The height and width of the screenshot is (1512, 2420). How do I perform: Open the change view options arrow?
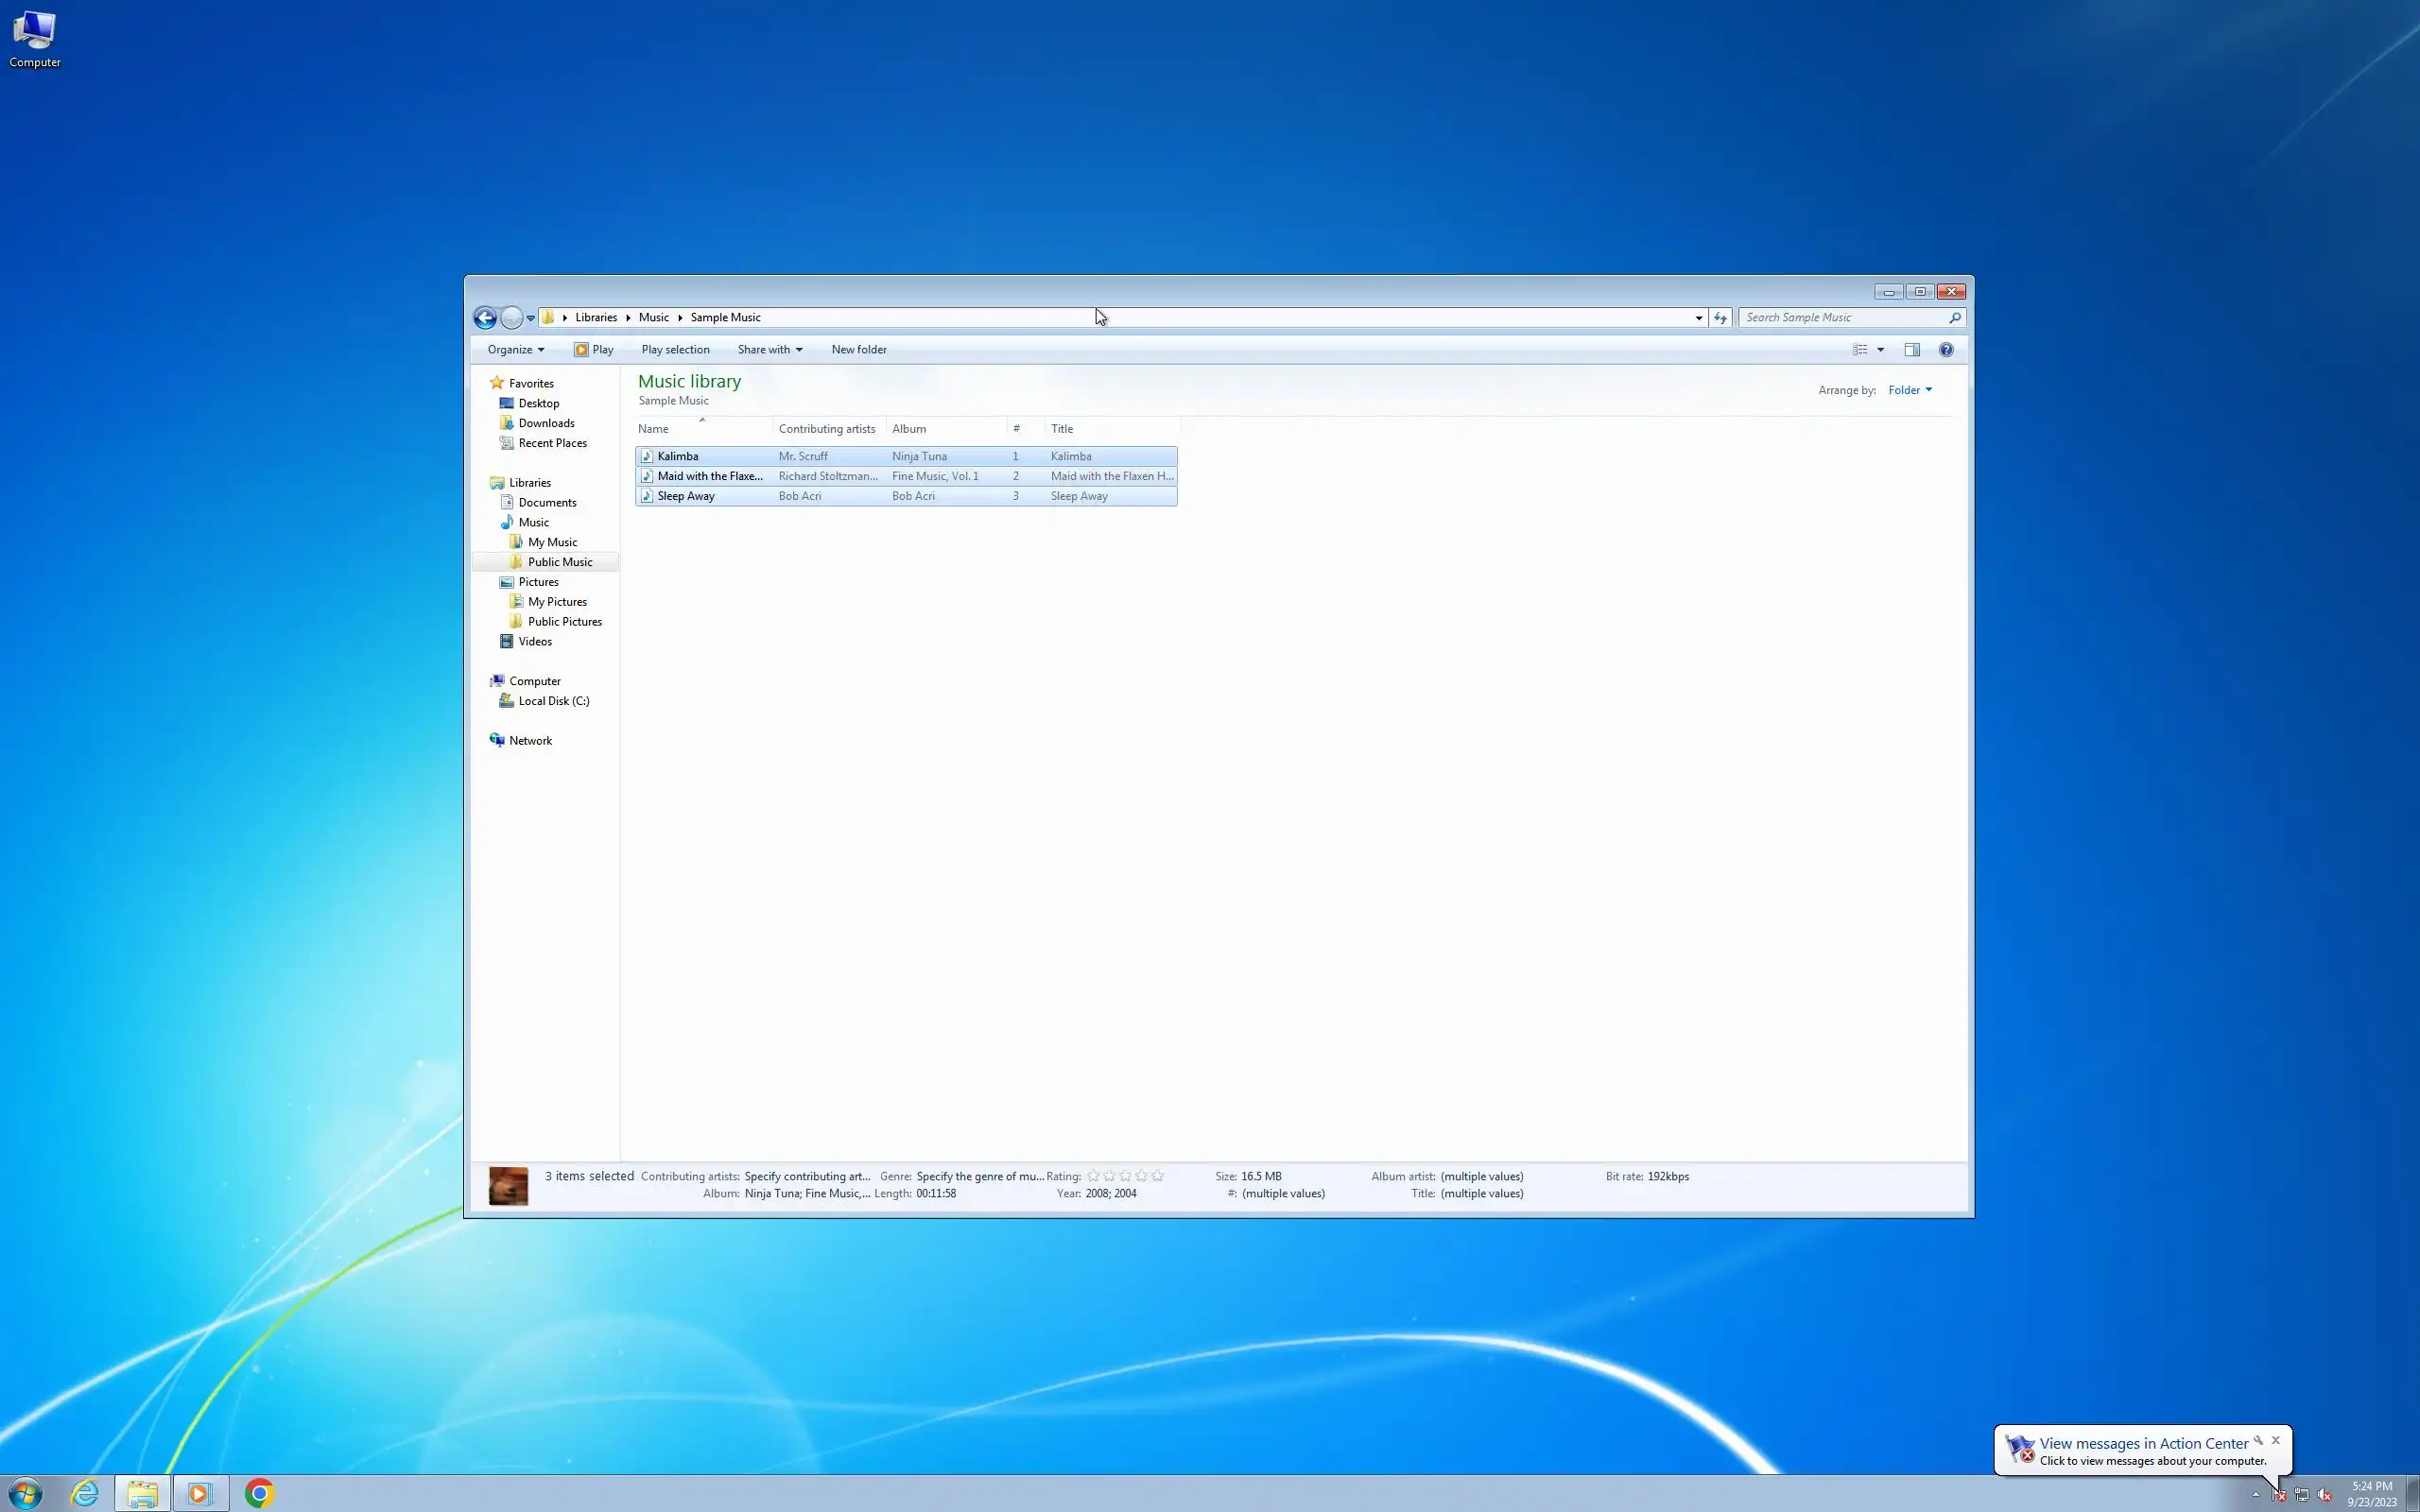(x=1880, y=350)
